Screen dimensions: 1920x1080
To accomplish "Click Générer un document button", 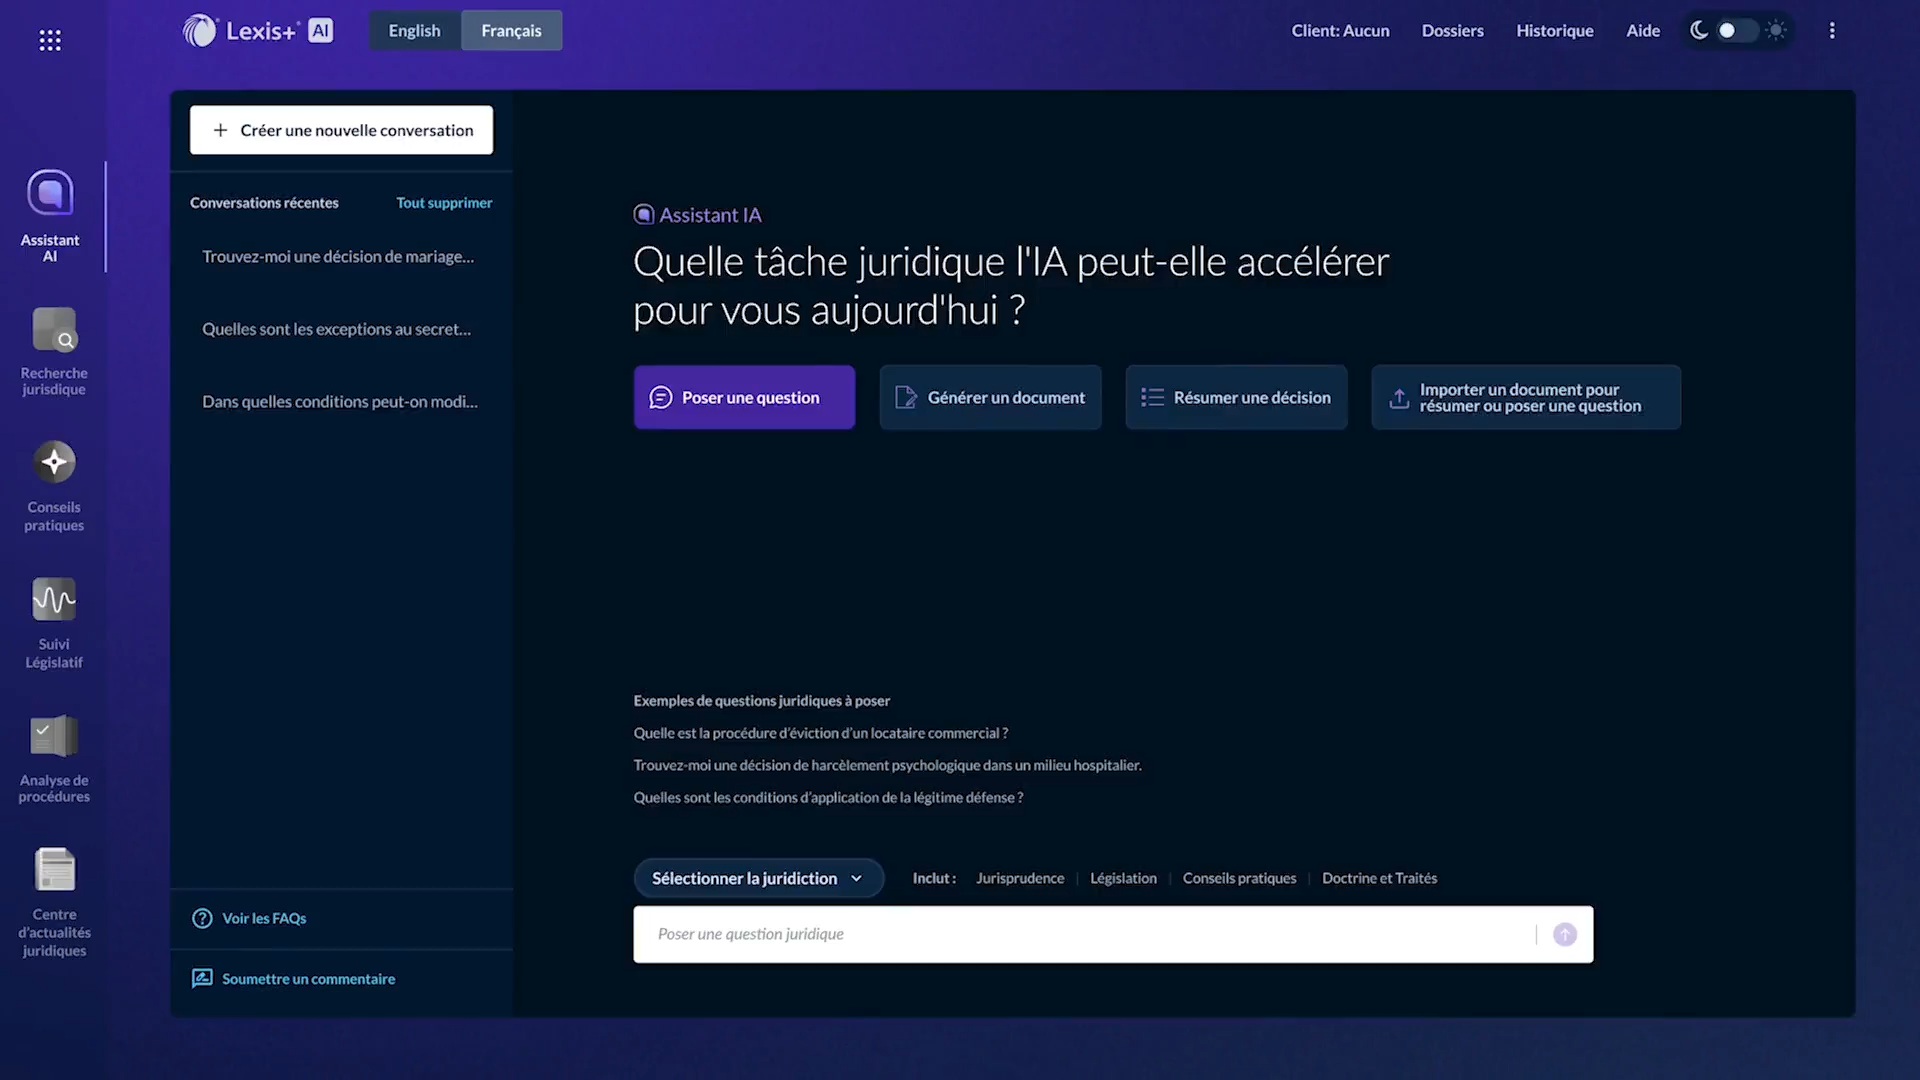I will [x=990, y=397].
